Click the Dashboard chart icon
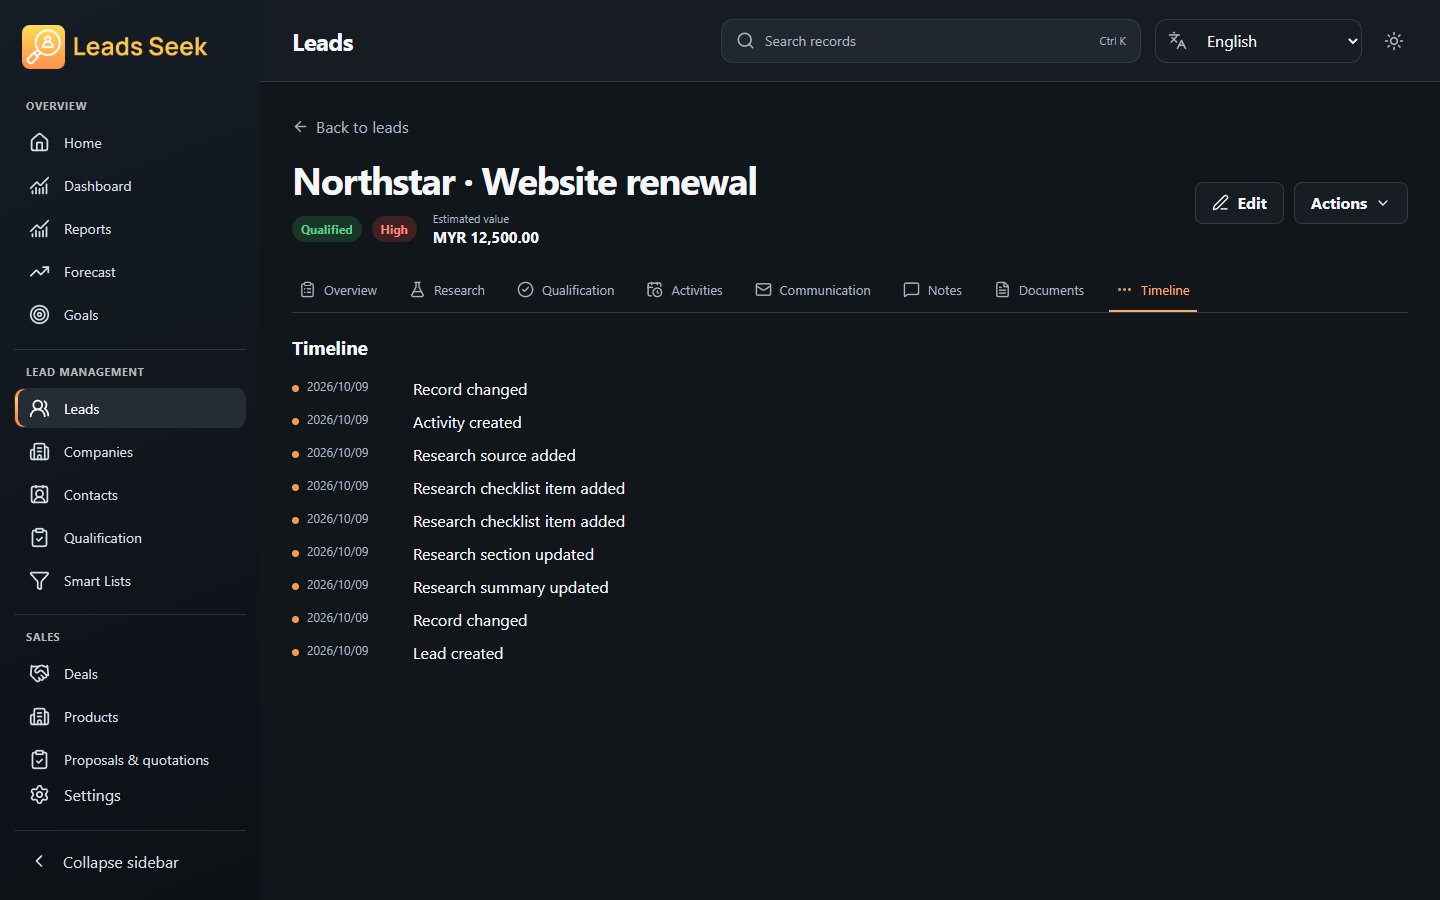1440x900 pixels. click(x=39, y=186)
